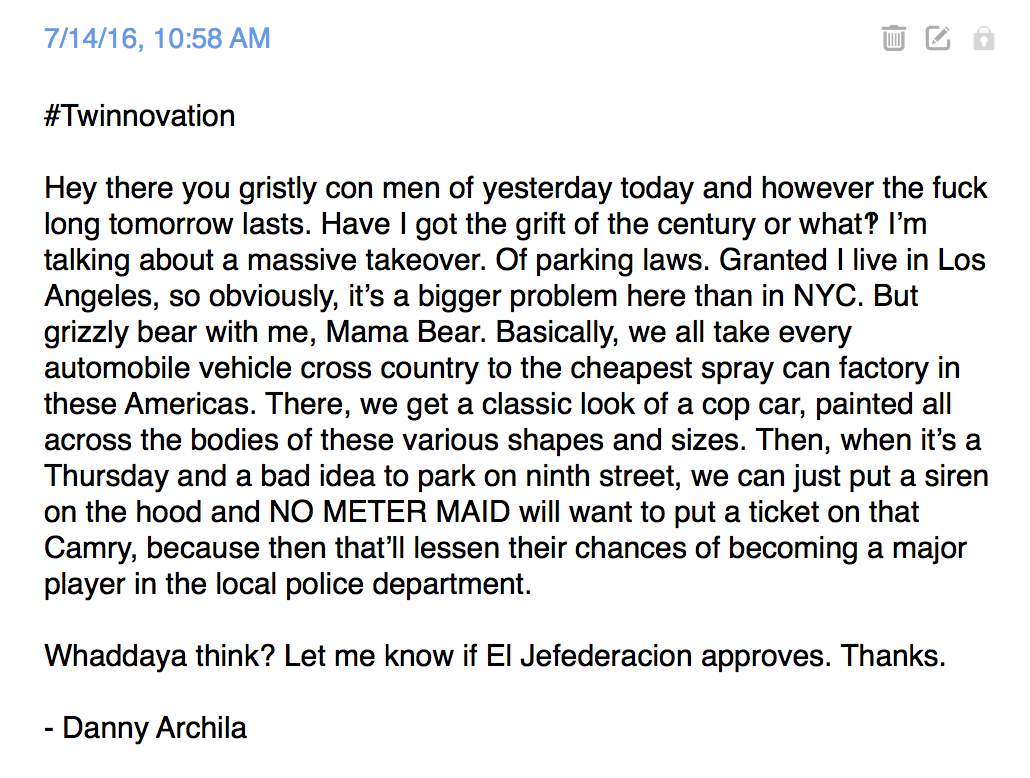This screenshot has width=1030, height=778.
Task: Place cursor at Hey there opening words
Action: [110, 189]
